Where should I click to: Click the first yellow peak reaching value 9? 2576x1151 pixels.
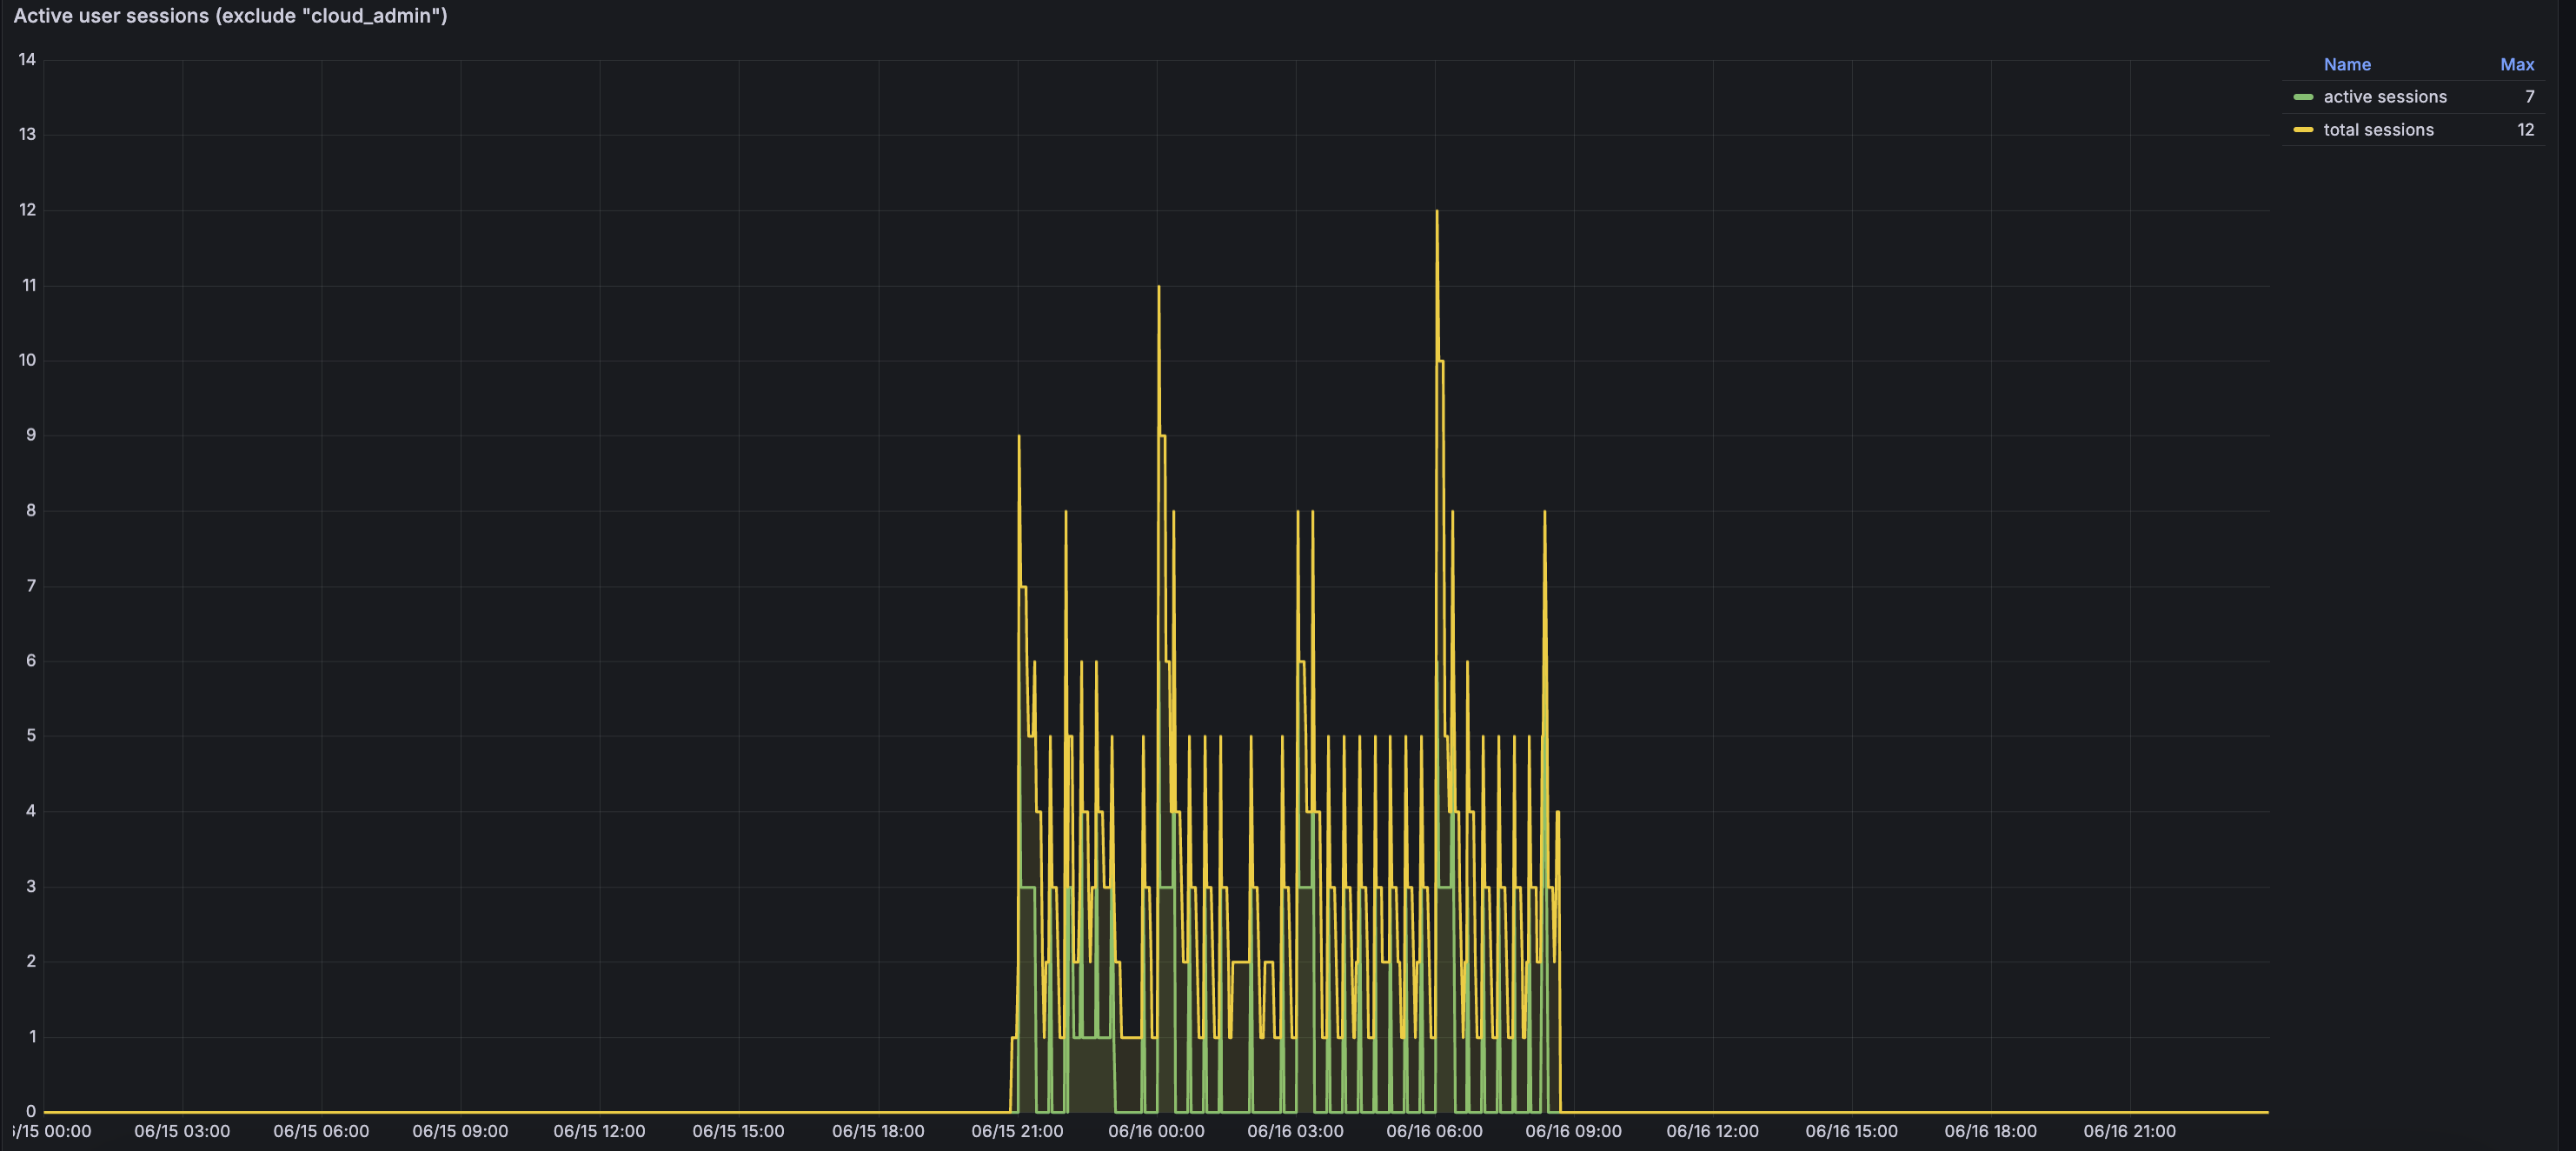1019,438
